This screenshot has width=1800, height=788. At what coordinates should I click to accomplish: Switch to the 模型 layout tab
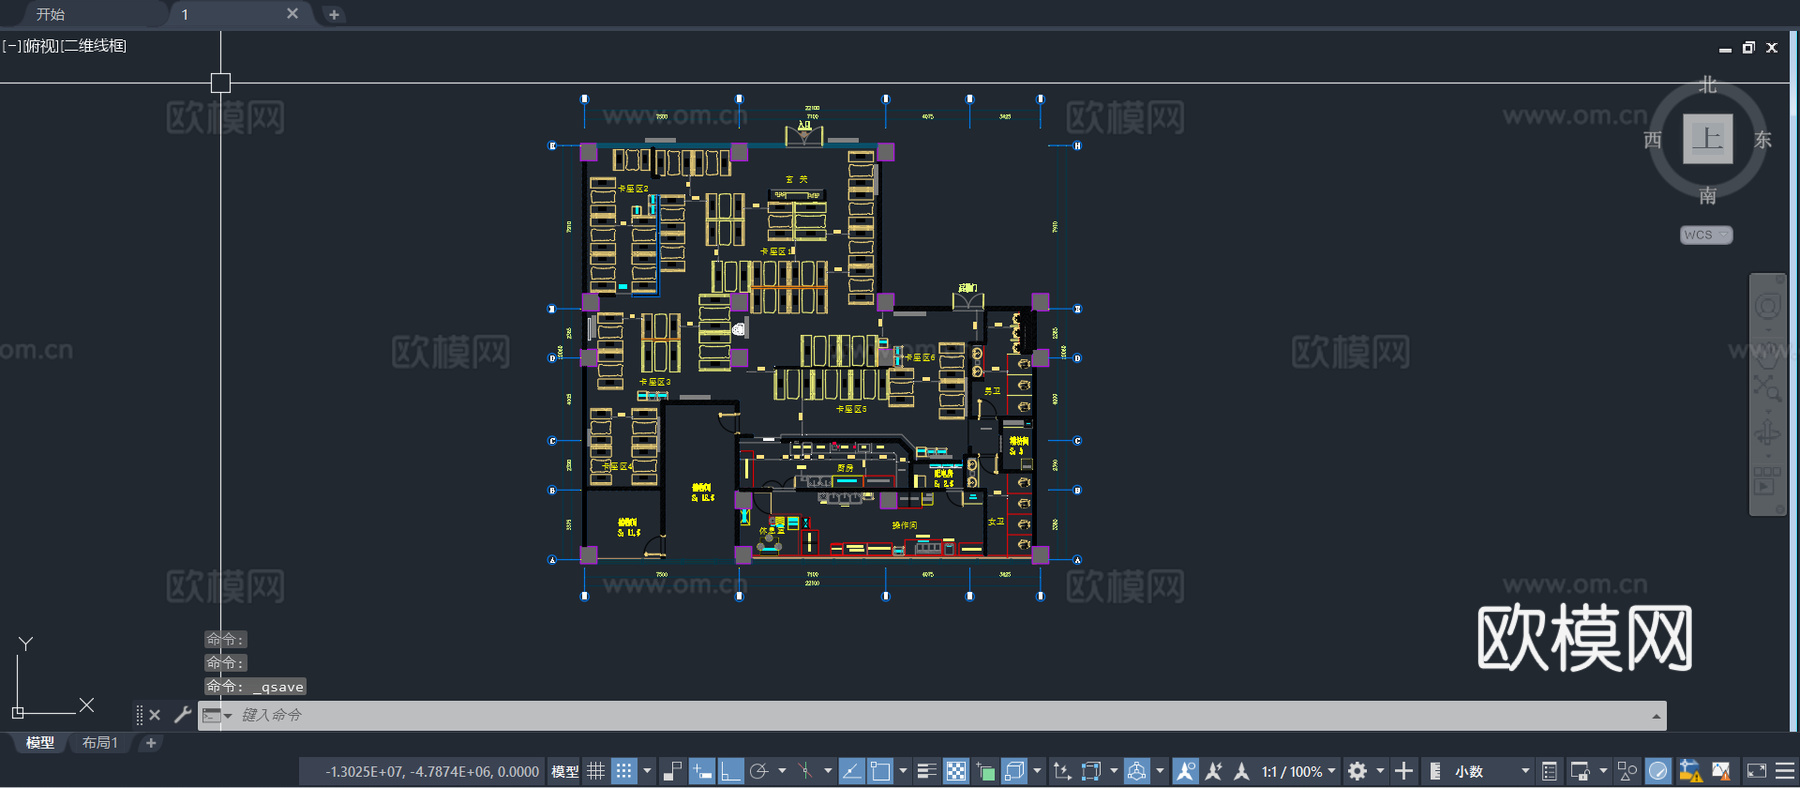pos(40,743)
